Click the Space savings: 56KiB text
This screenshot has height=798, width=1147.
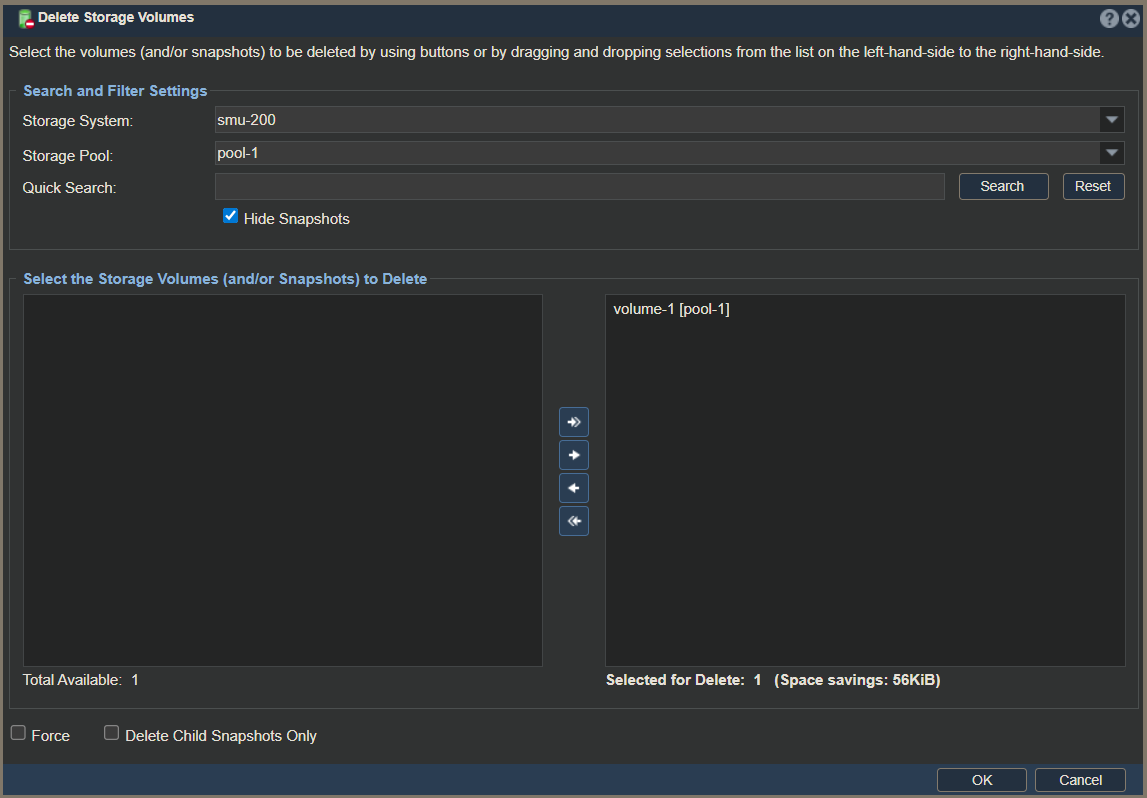click(x=857, y=680)
